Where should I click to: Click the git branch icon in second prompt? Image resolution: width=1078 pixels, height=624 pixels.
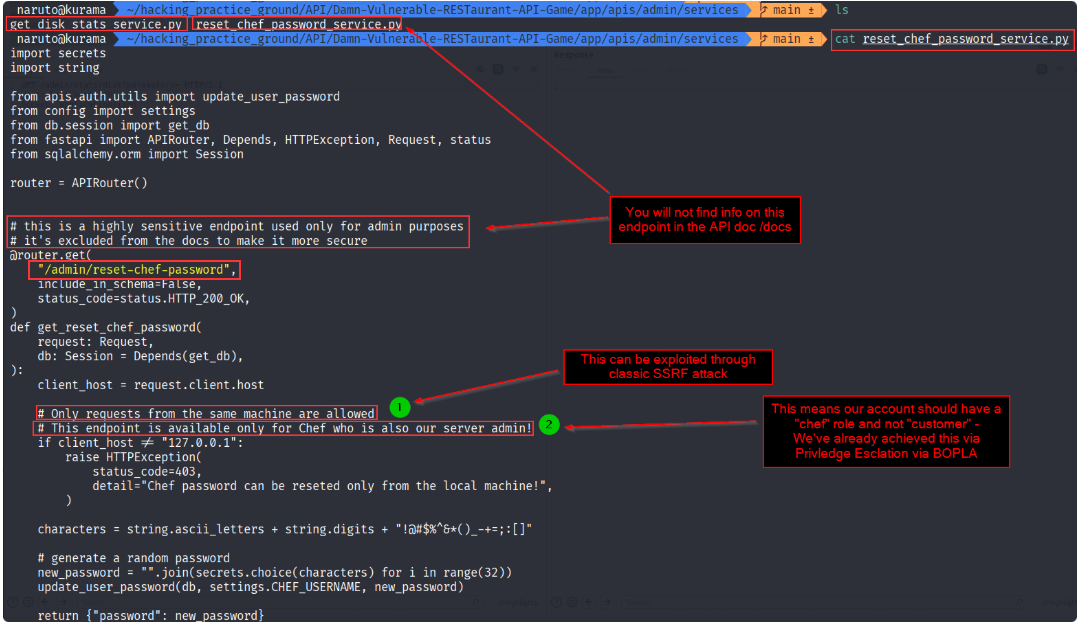point(764,38)
